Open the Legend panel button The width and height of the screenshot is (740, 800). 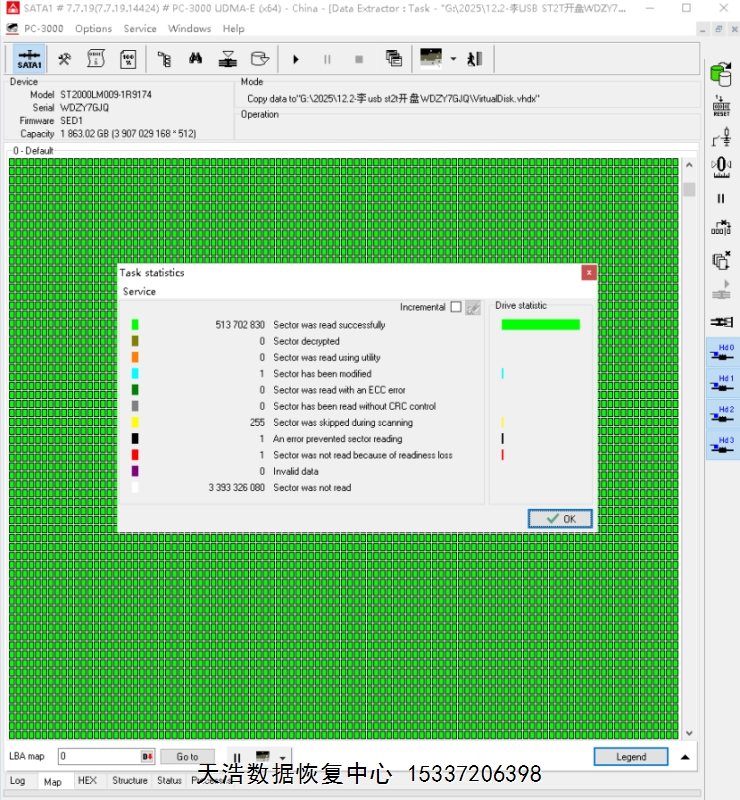click(630, 757)
